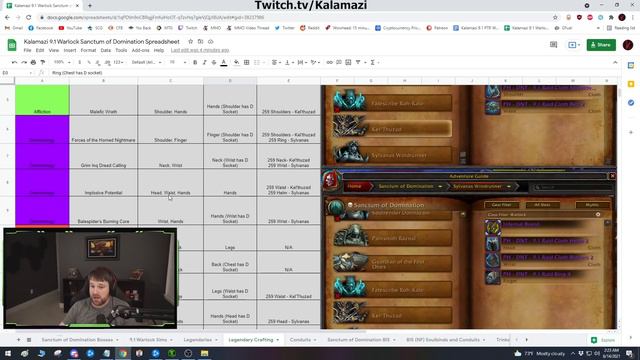The height and width of the screenshot is (360, 640).
Task: Open the horizontal align dropdown
Action: tap(276, 62)
